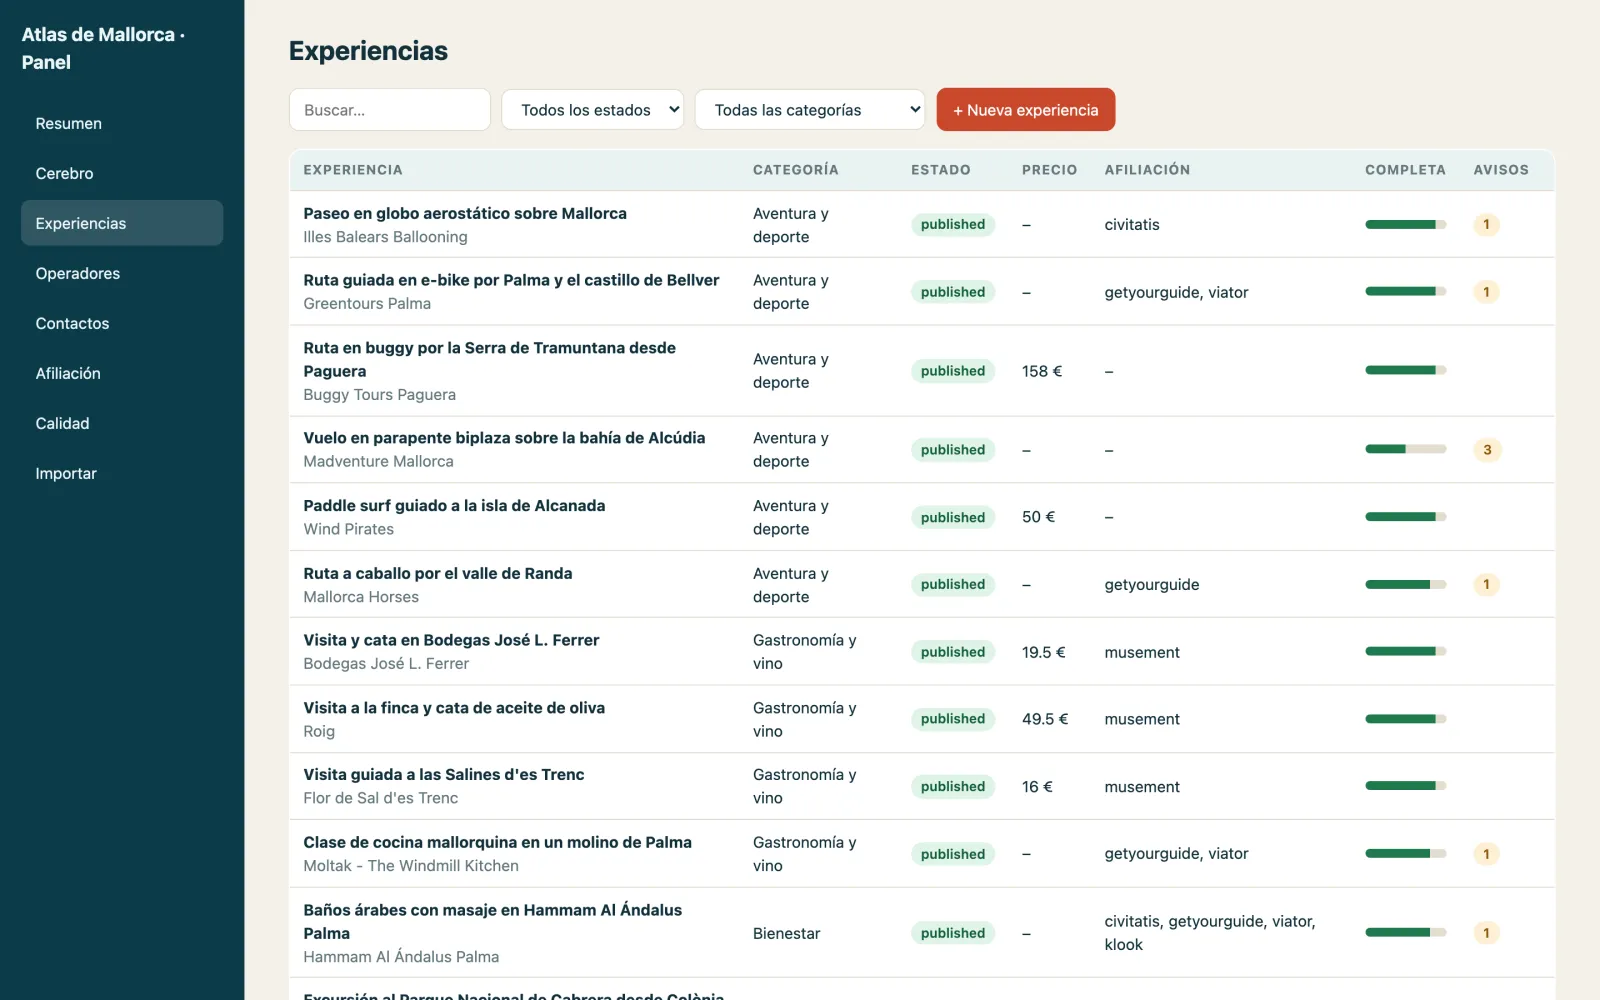Click the Completa column header
This screenshot has height=1000, width=1600.
[x=1405, y=170]
